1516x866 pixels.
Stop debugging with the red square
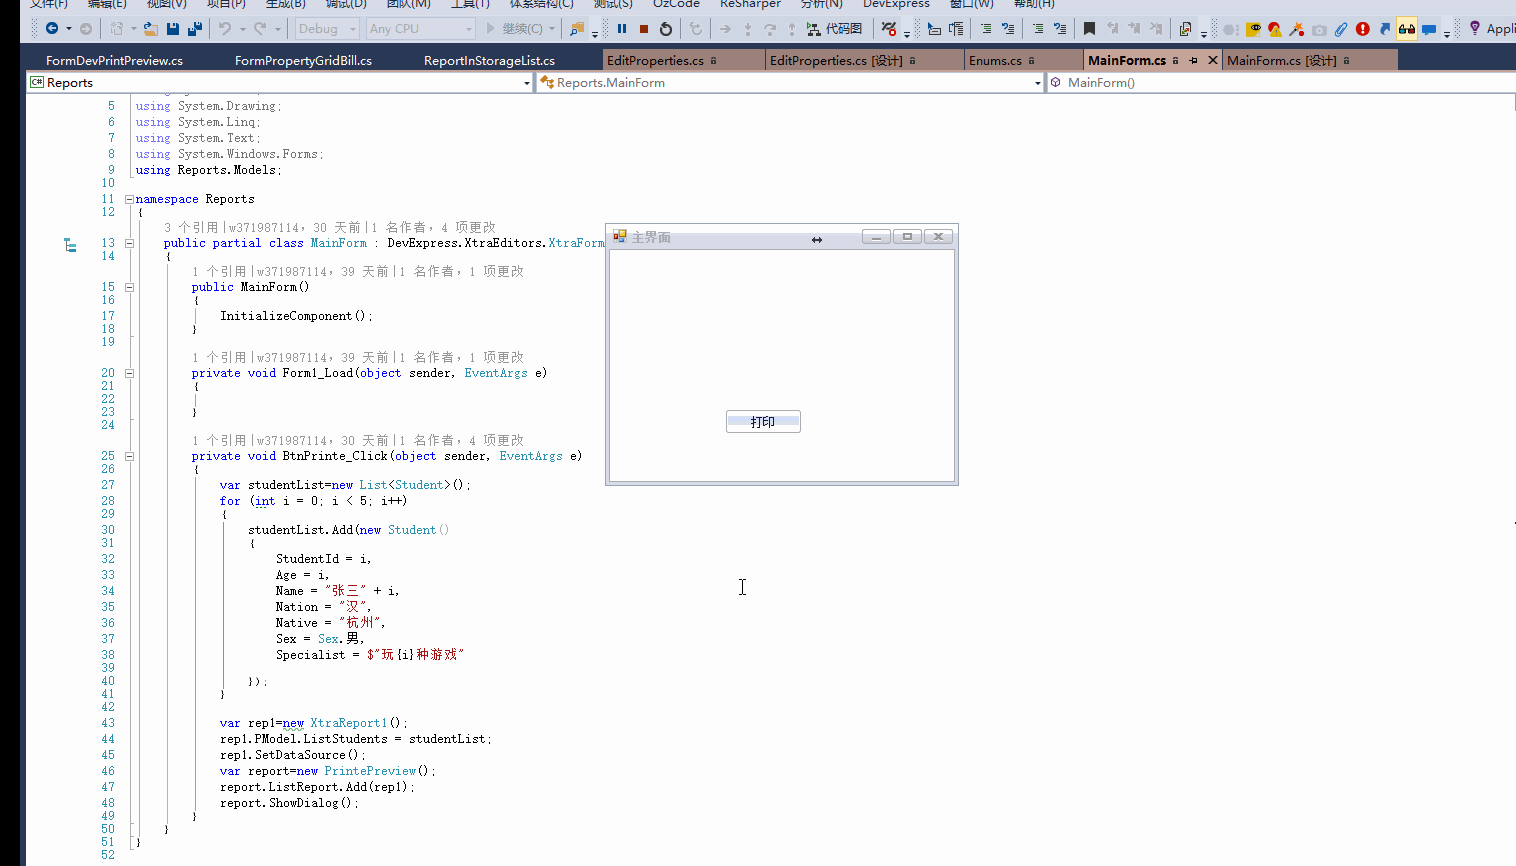point(644,29)
